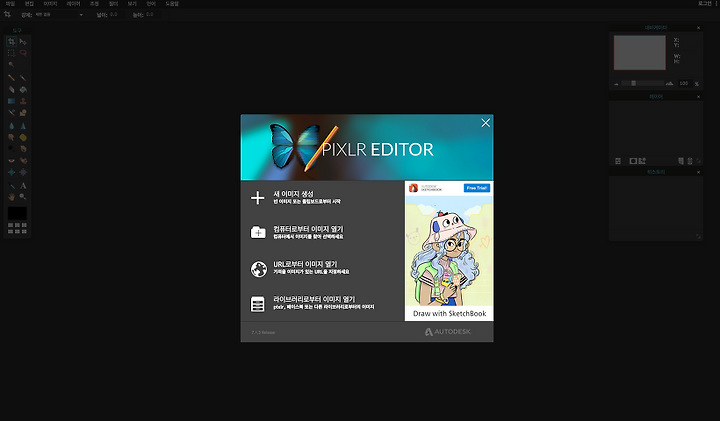The width and height of the screenshot is (720, 421).
Task: Click the delete layer trash icon
Action: (690, 161)
